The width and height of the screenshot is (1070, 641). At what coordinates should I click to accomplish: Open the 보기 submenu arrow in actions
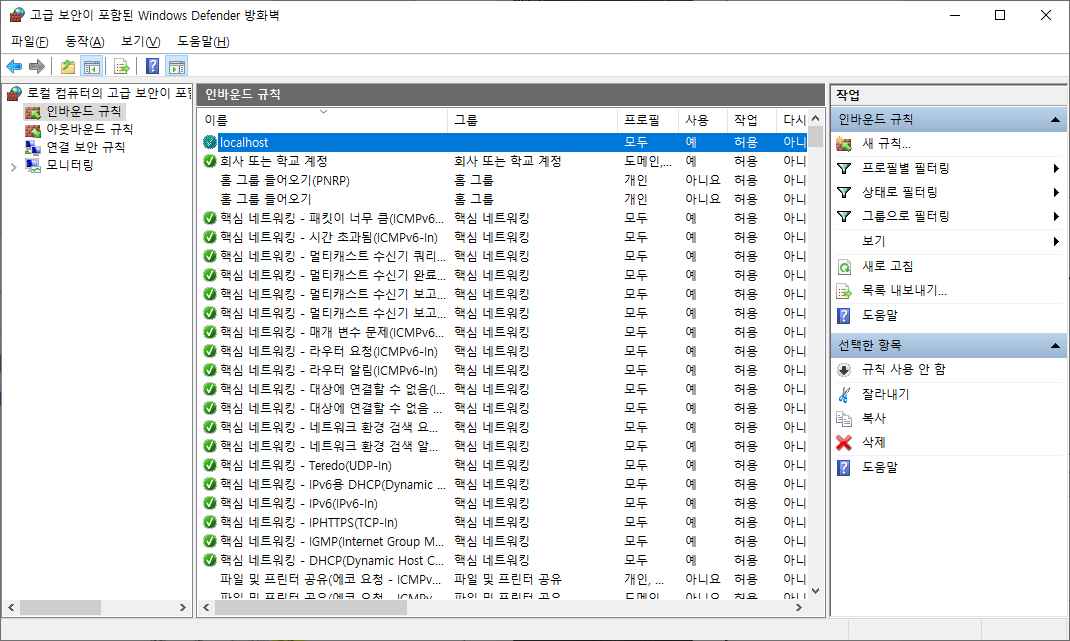(x=1056, y=242)
